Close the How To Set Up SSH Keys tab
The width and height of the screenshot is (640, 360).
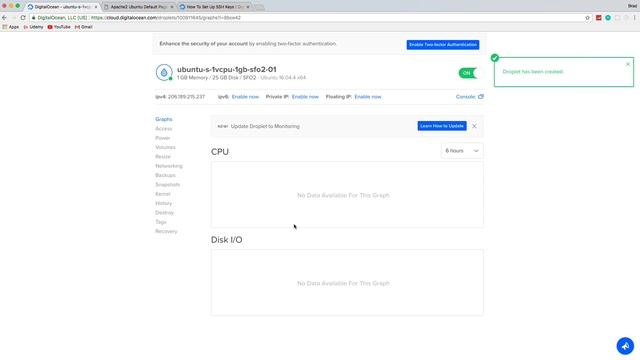(248, 7)
